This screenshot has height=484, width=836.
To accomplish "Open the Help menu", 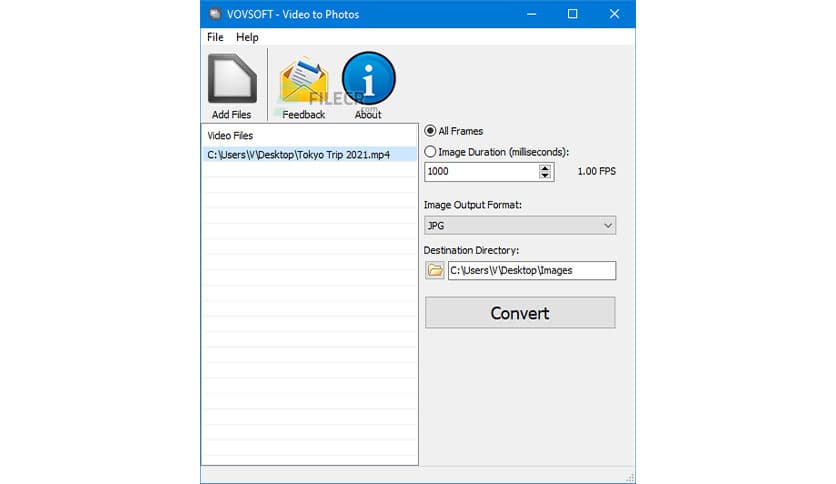I will (247, 37).
